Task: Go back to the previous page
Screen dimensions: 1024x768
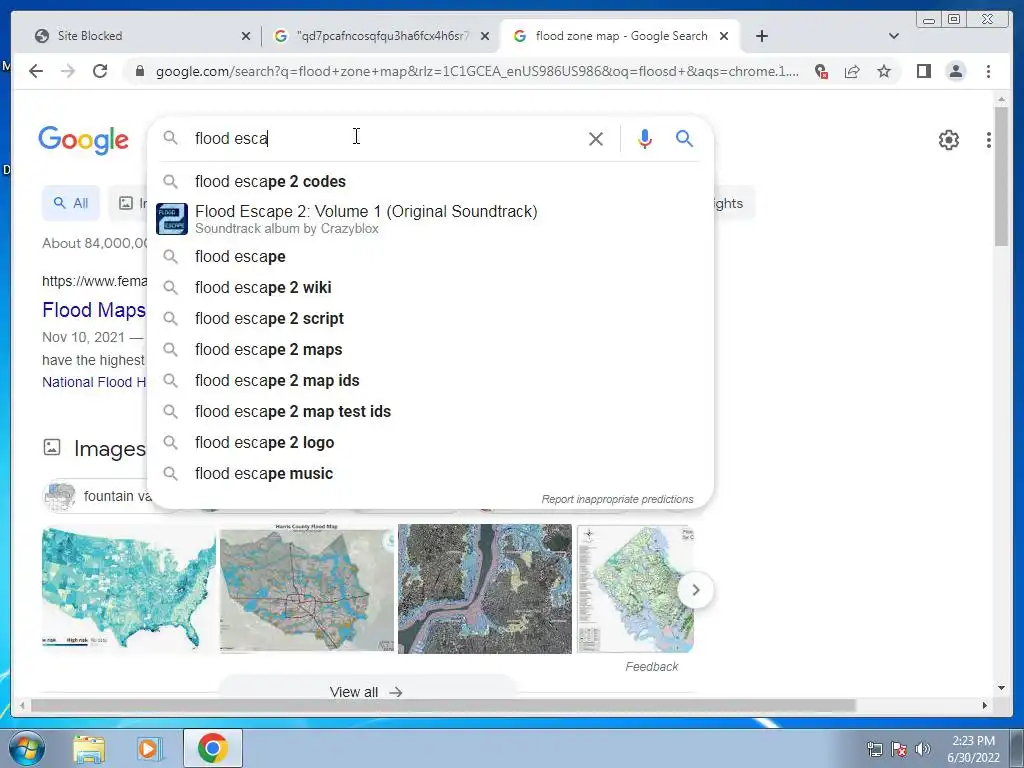Action: (x=36, y=71)
